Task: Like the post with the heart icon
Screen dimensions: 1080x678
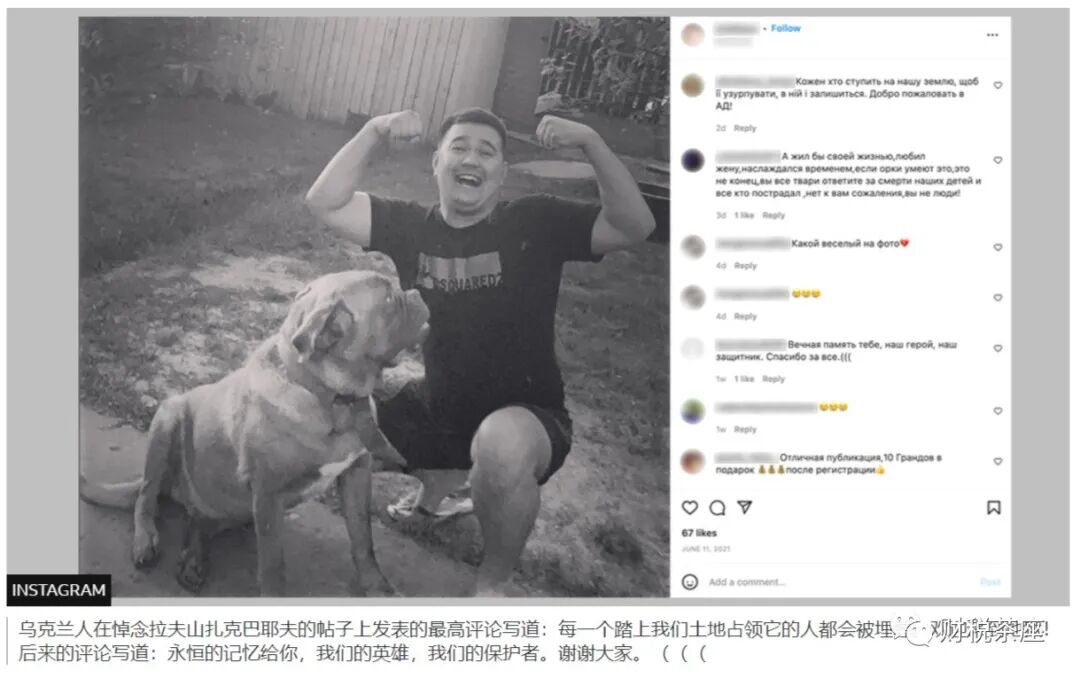Action: [689, 508]
